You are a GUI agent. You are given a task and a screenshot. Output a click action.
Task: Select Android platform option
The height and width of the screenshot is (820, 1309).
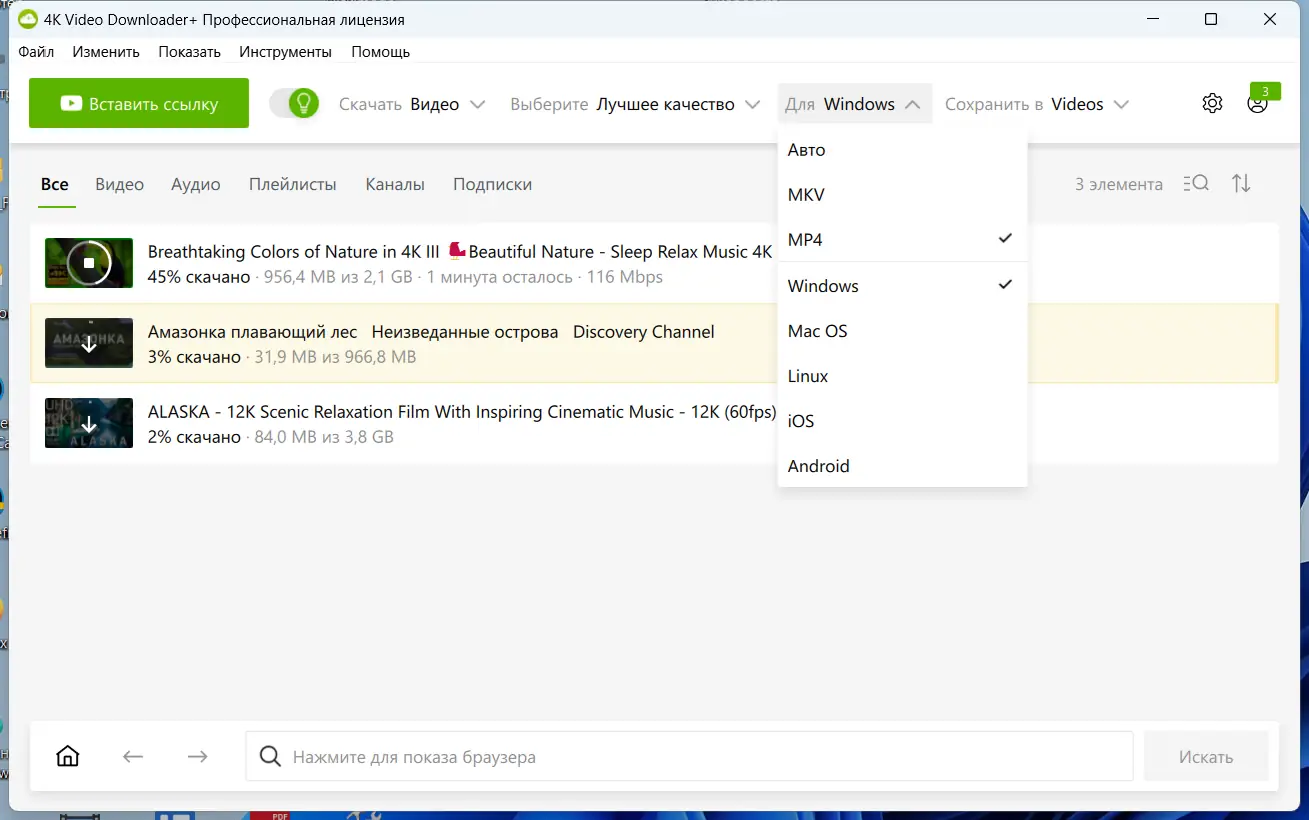902,466
